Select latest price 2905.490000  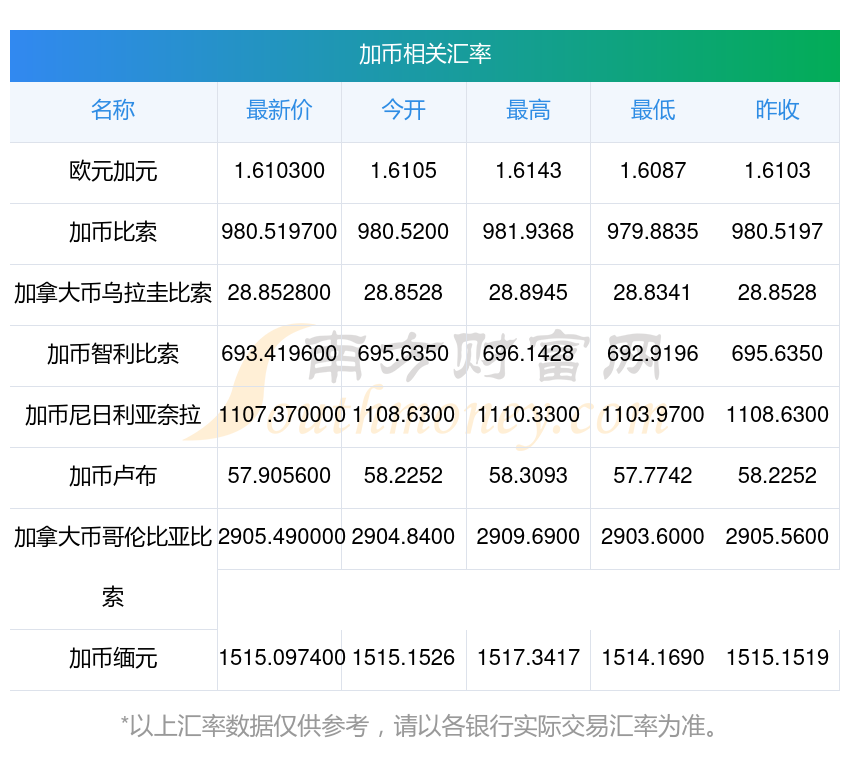pyautogui.click(x=281, y=537)
